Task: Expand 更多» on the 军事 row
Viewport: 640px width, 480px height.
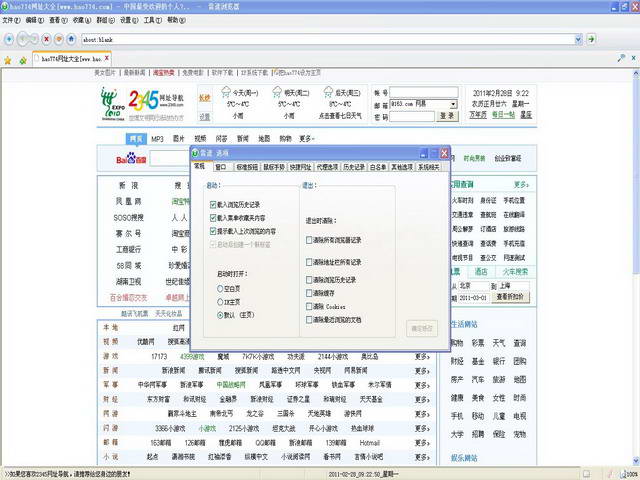Action: tap(422, 385)
